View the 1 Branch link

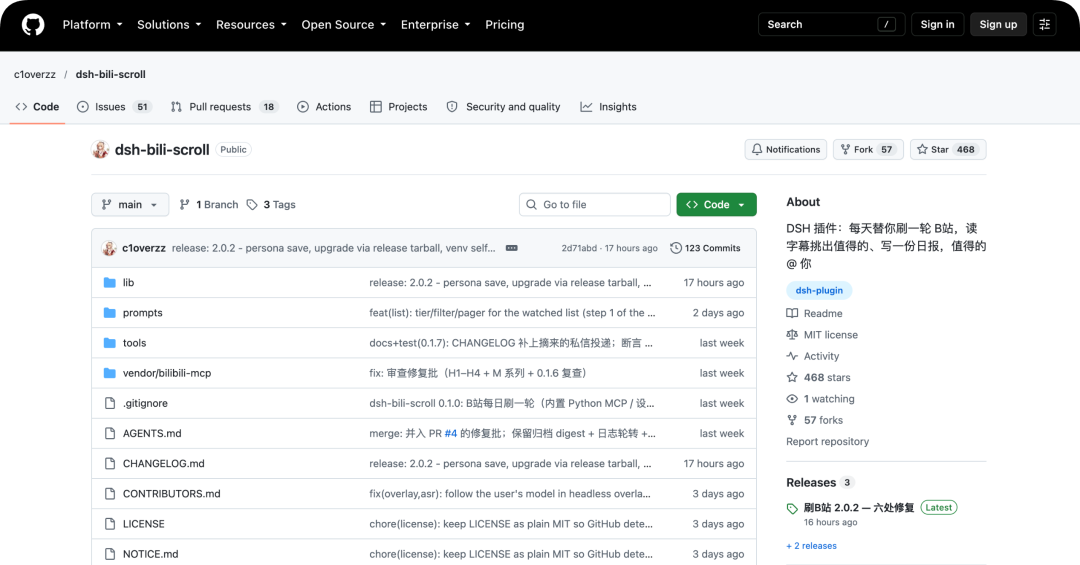[209, 205]
